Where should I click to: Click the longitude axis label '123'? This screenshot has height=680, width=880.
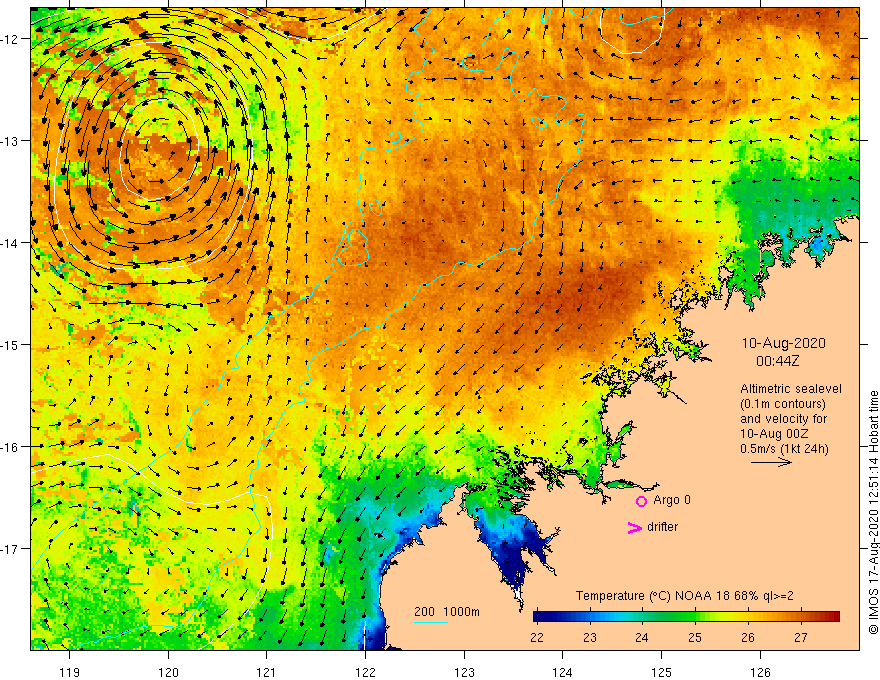coord(464,672)
